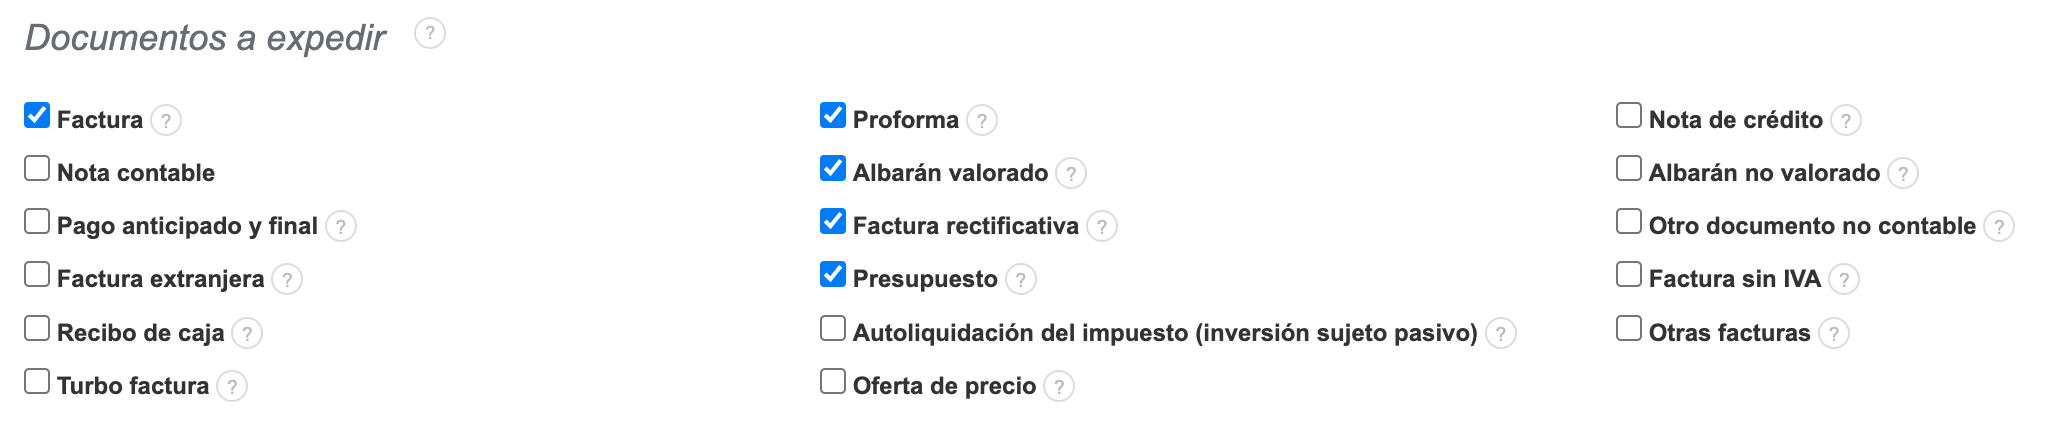Click help icon beside Proforma
Viewport: 2046px width, 446px height.
pyautogui.click(x=982, y=121)
